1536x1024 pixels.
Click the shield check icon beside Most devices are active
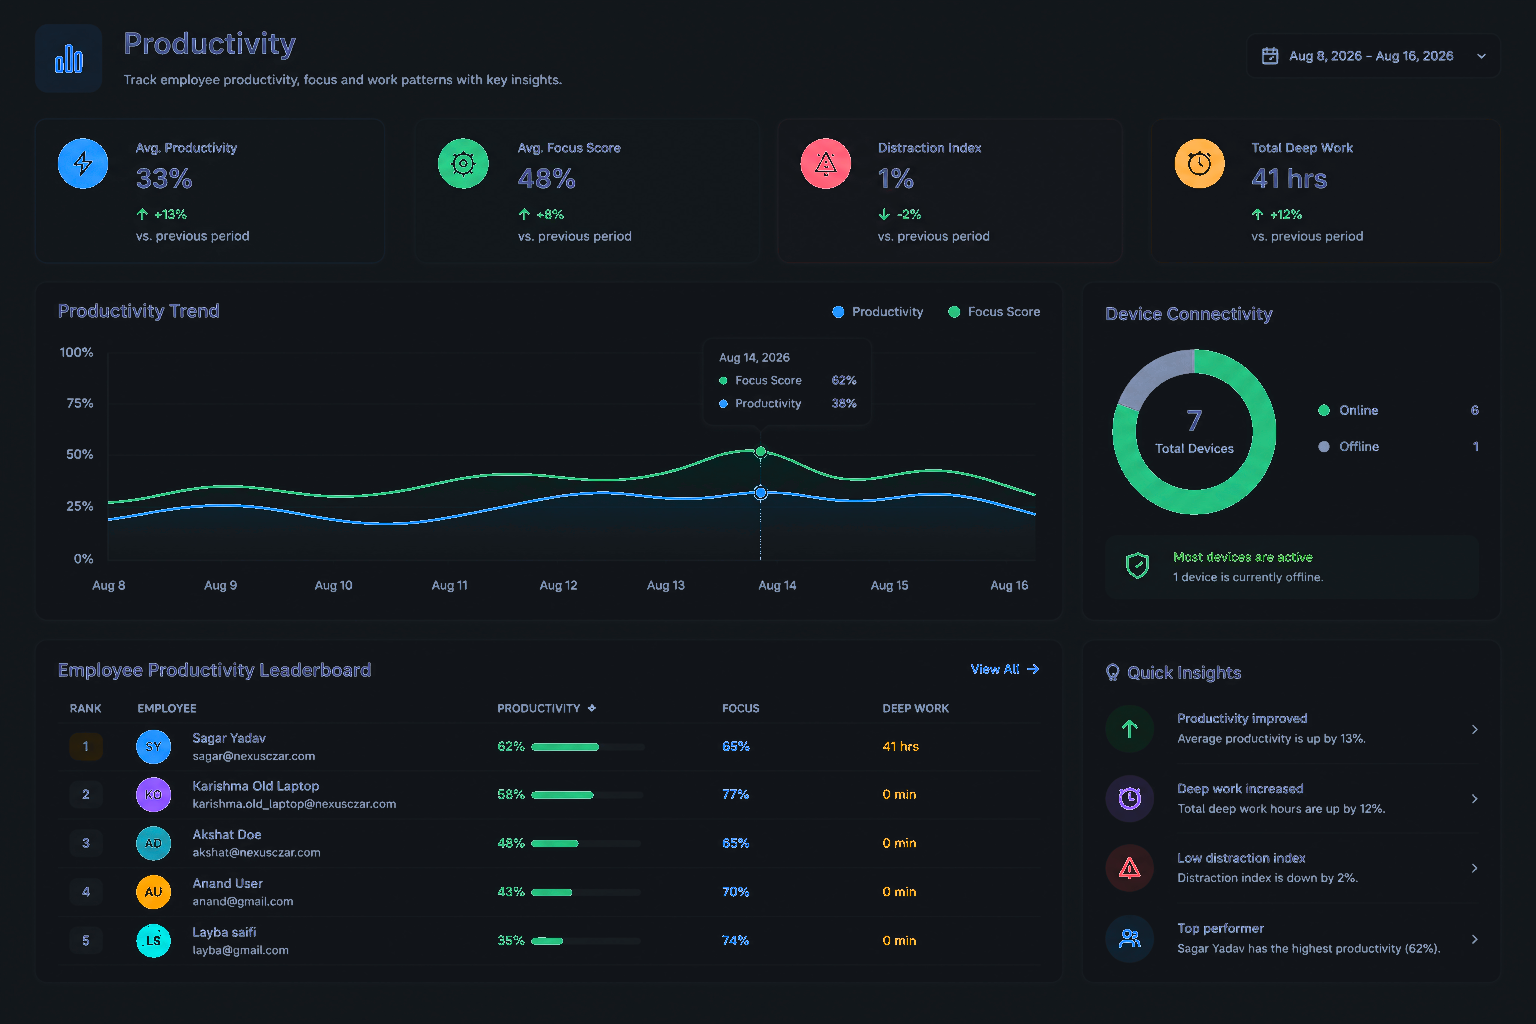point(1137,566)
